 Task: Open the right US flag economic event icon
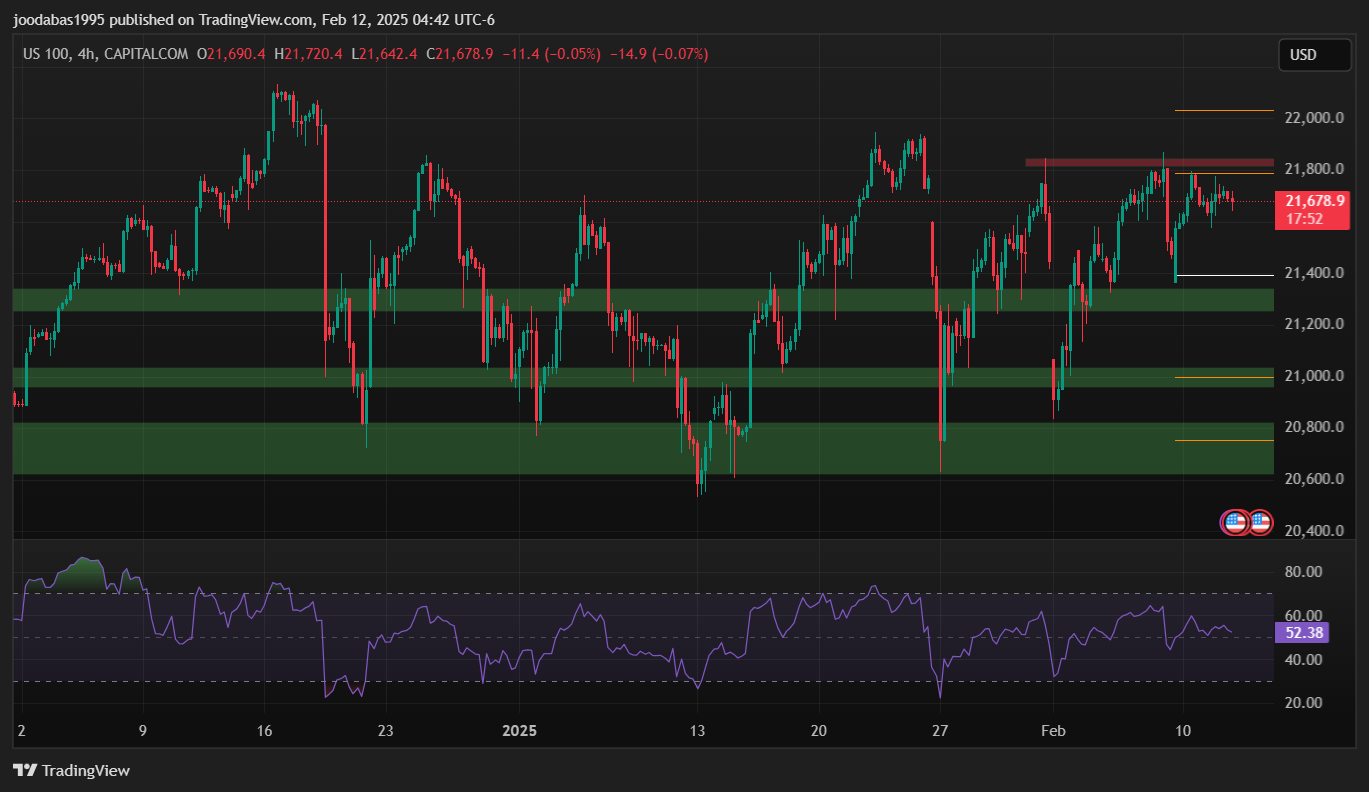1260,522
